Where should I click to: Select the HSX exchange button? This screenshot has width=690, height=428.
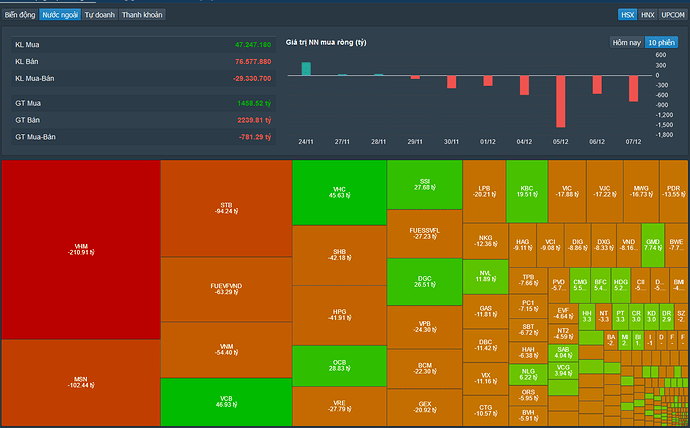pyautogui.click(x=627, y=15)
